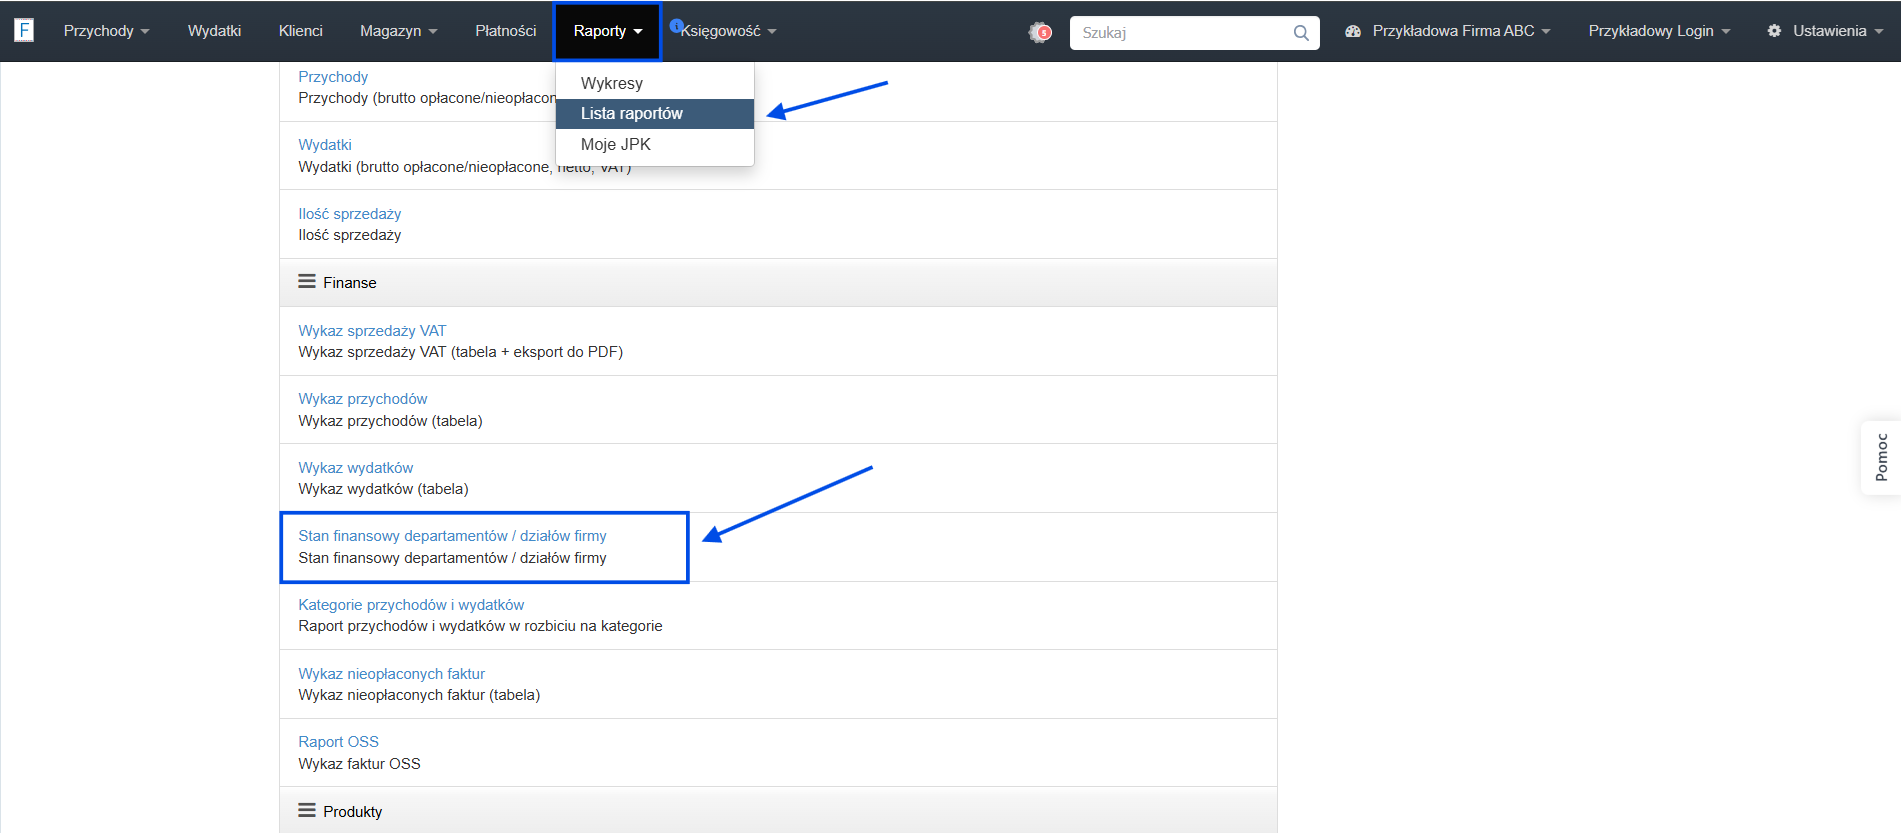The width and height of the screenshot is (1901, 833).
Task: Open the Wydatki report link
Action: pyautogui.click(x=325, y=145)
